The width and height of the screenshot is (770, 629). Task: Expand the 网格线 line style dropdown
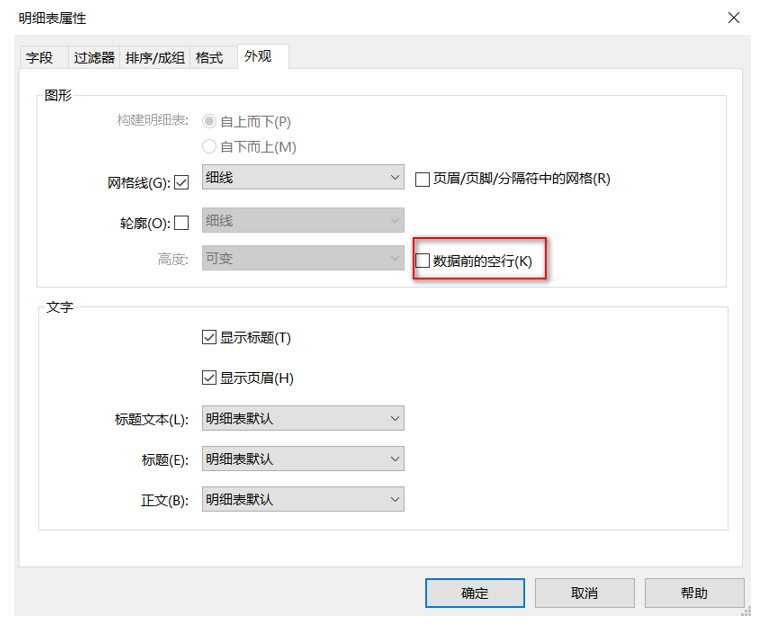coord(303,178)
